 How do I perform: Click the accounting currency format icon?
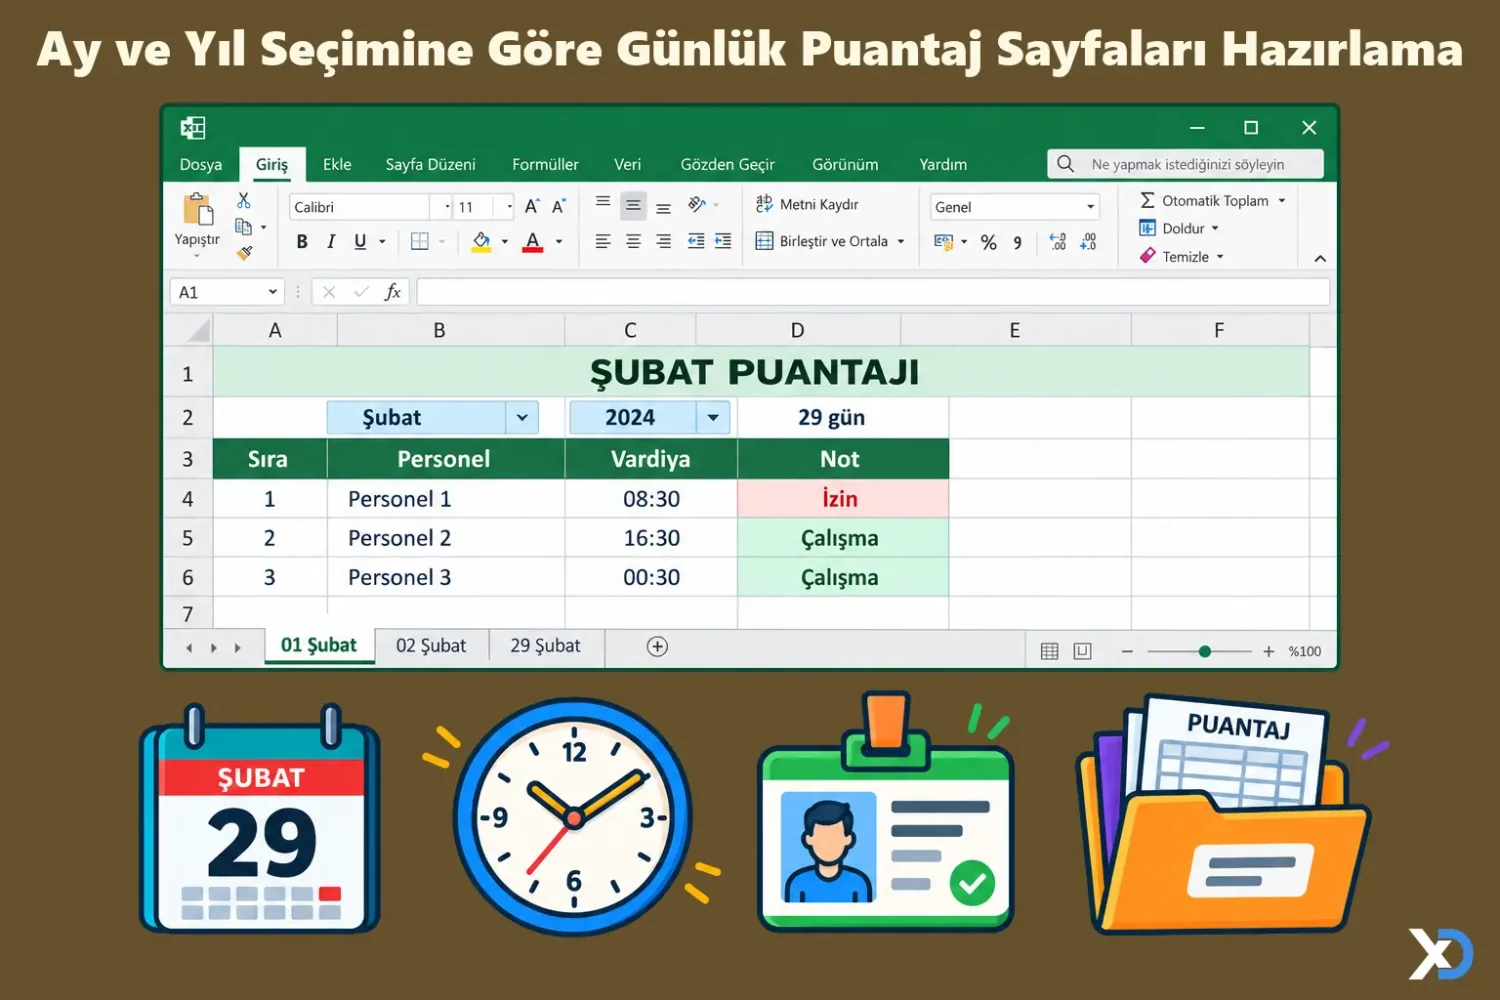943,241
